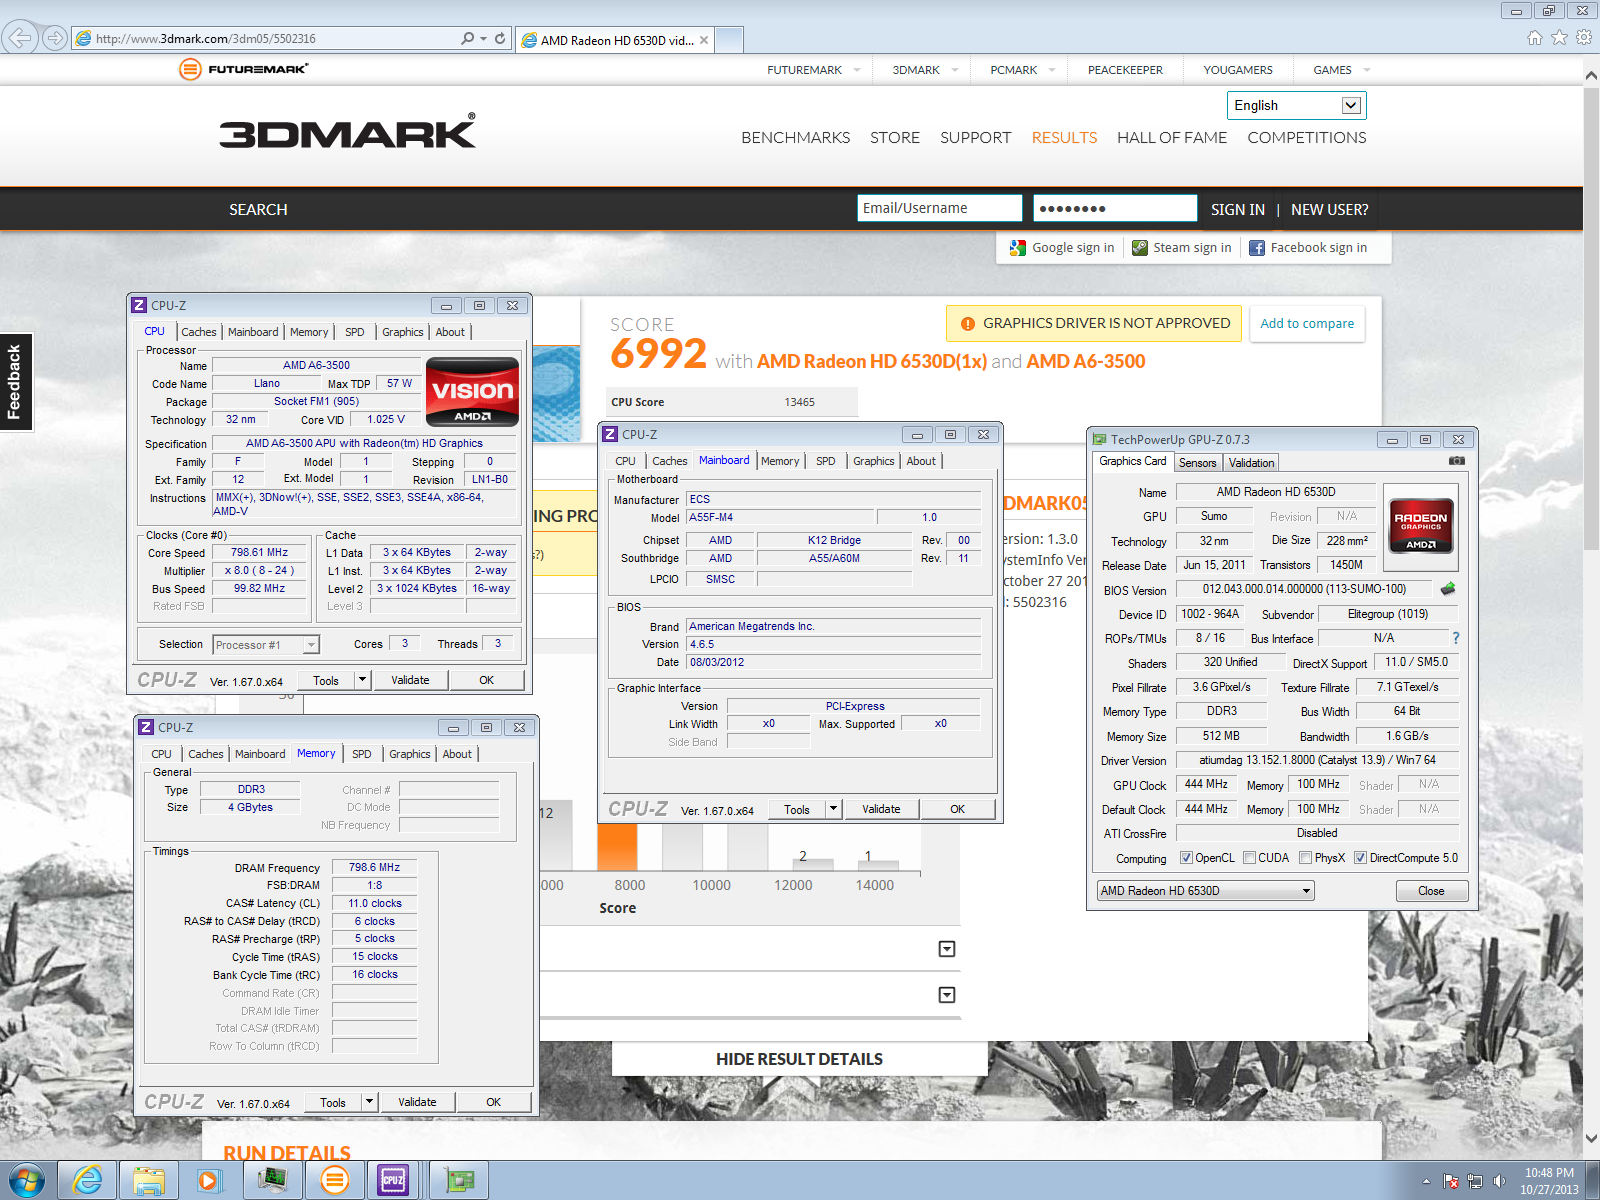Open the Processor #1 selection dropdown
The width and height of the screenshot is (1600, 1200).
coord(266,645)
